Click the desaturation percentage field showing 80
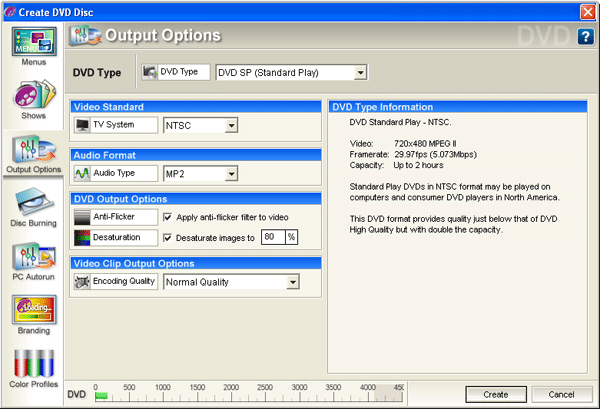 273,237
